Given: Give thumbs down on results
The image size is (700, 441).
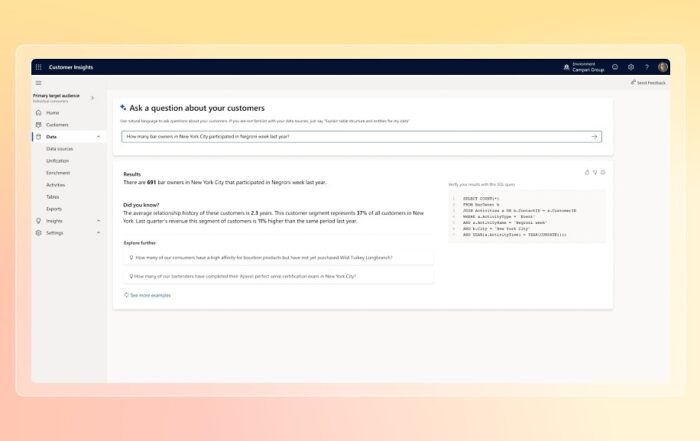Looking at the screenshot, I should coord(595,172).
